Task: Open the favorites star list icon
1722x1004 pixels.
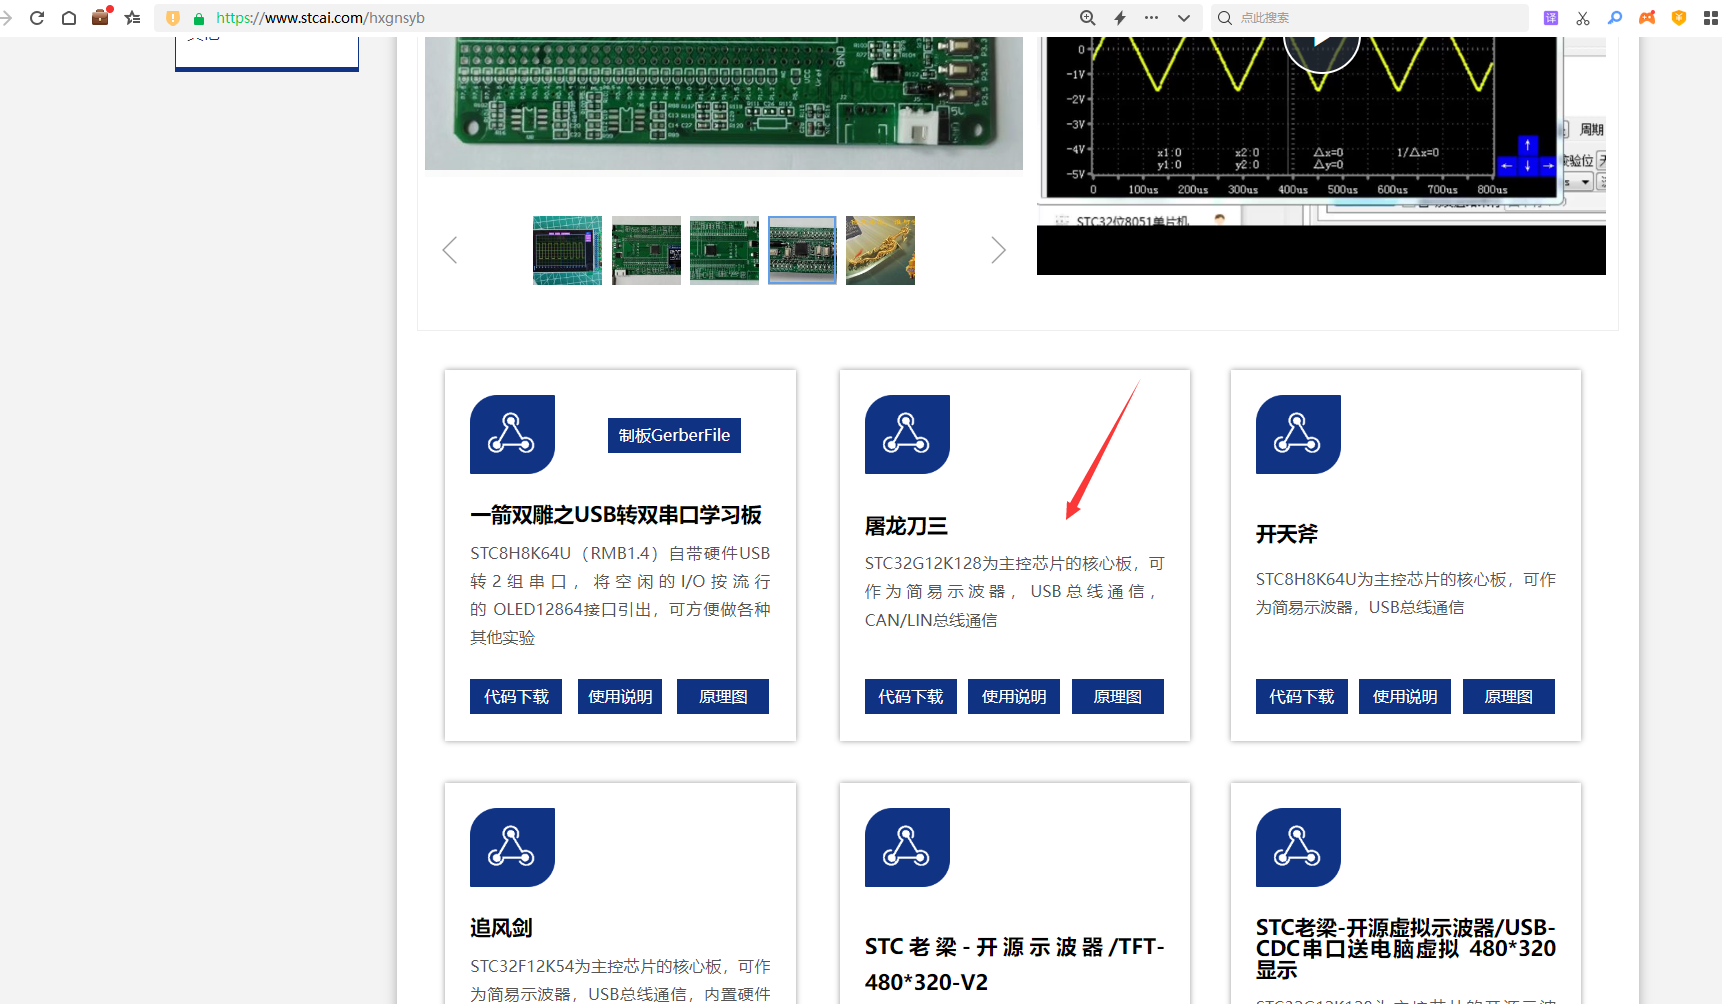Action: point(132,18)
